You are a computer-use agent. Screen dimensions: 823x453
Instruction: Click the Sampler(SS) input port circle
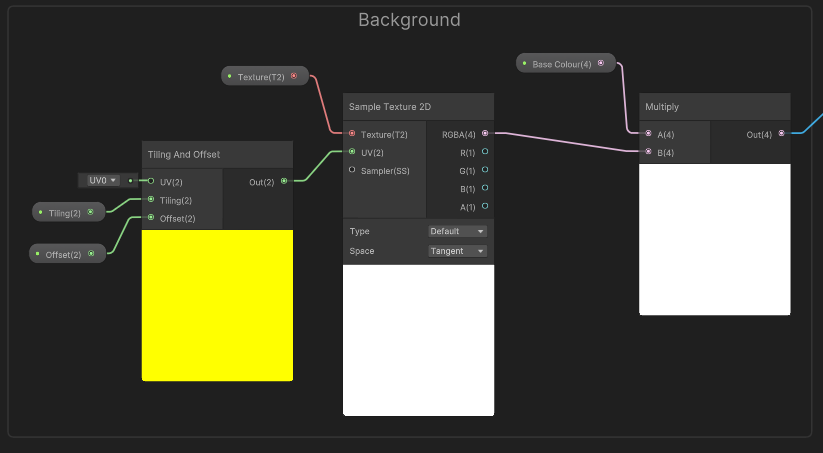tap(351, 170)
